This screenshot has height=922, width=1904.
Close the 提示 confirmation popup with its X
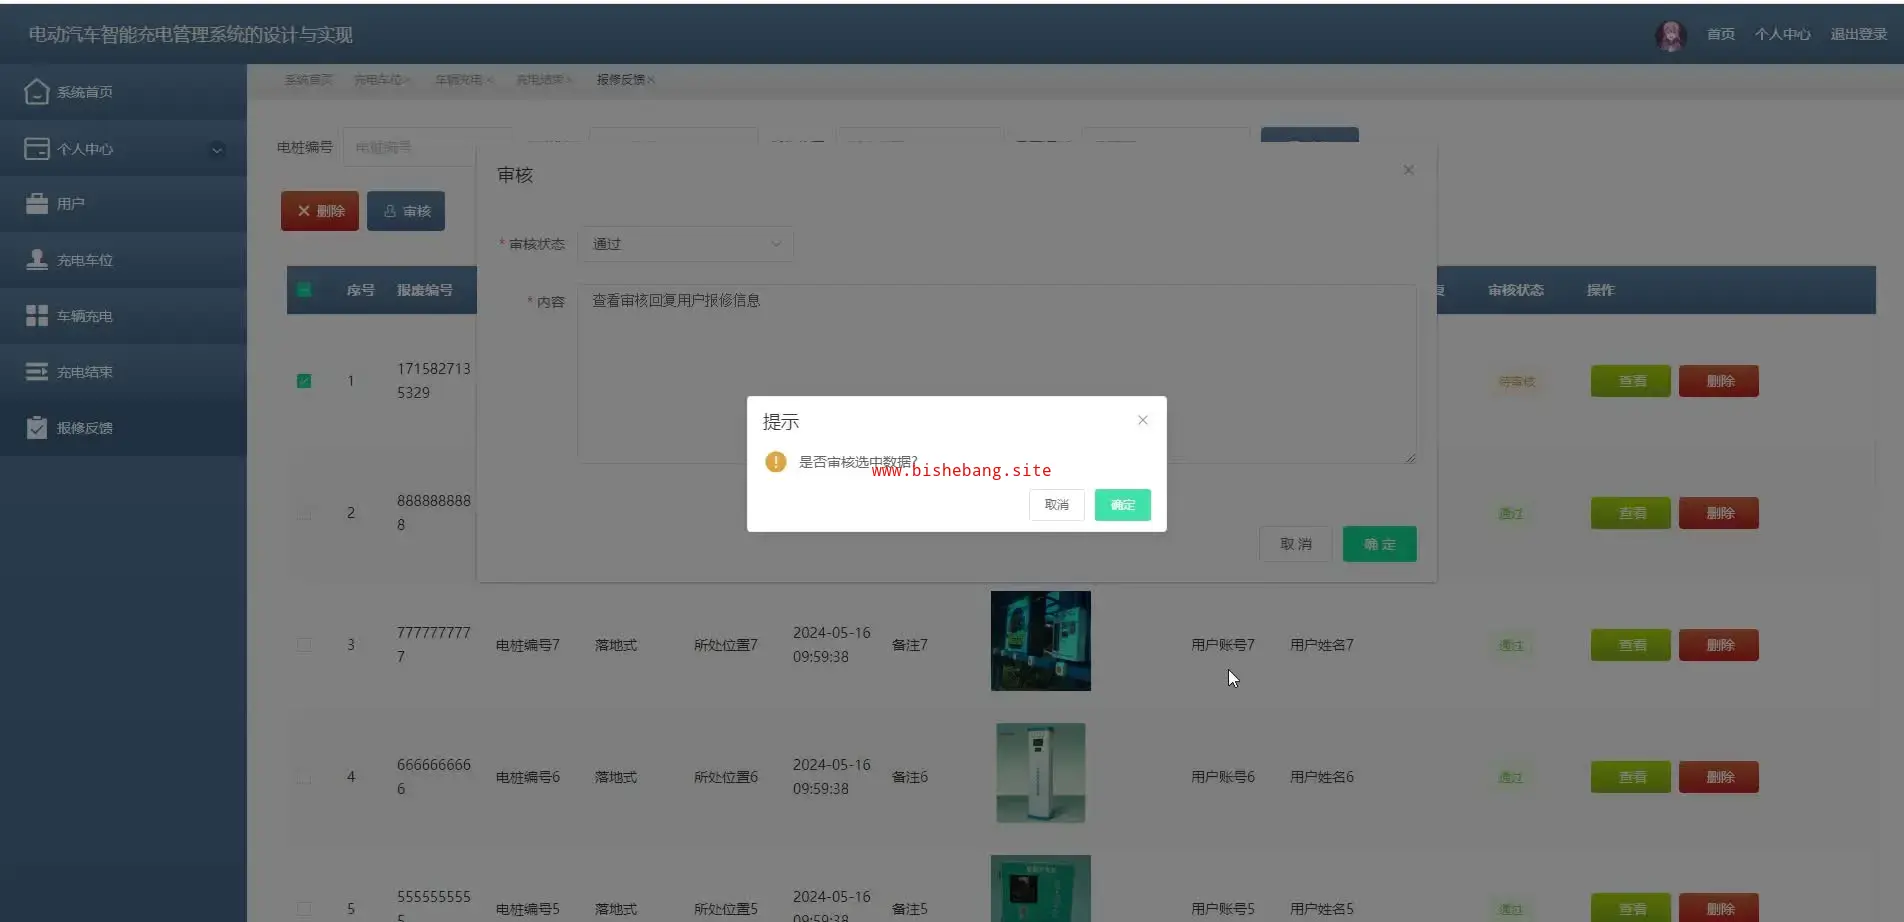click(1142, 420)
